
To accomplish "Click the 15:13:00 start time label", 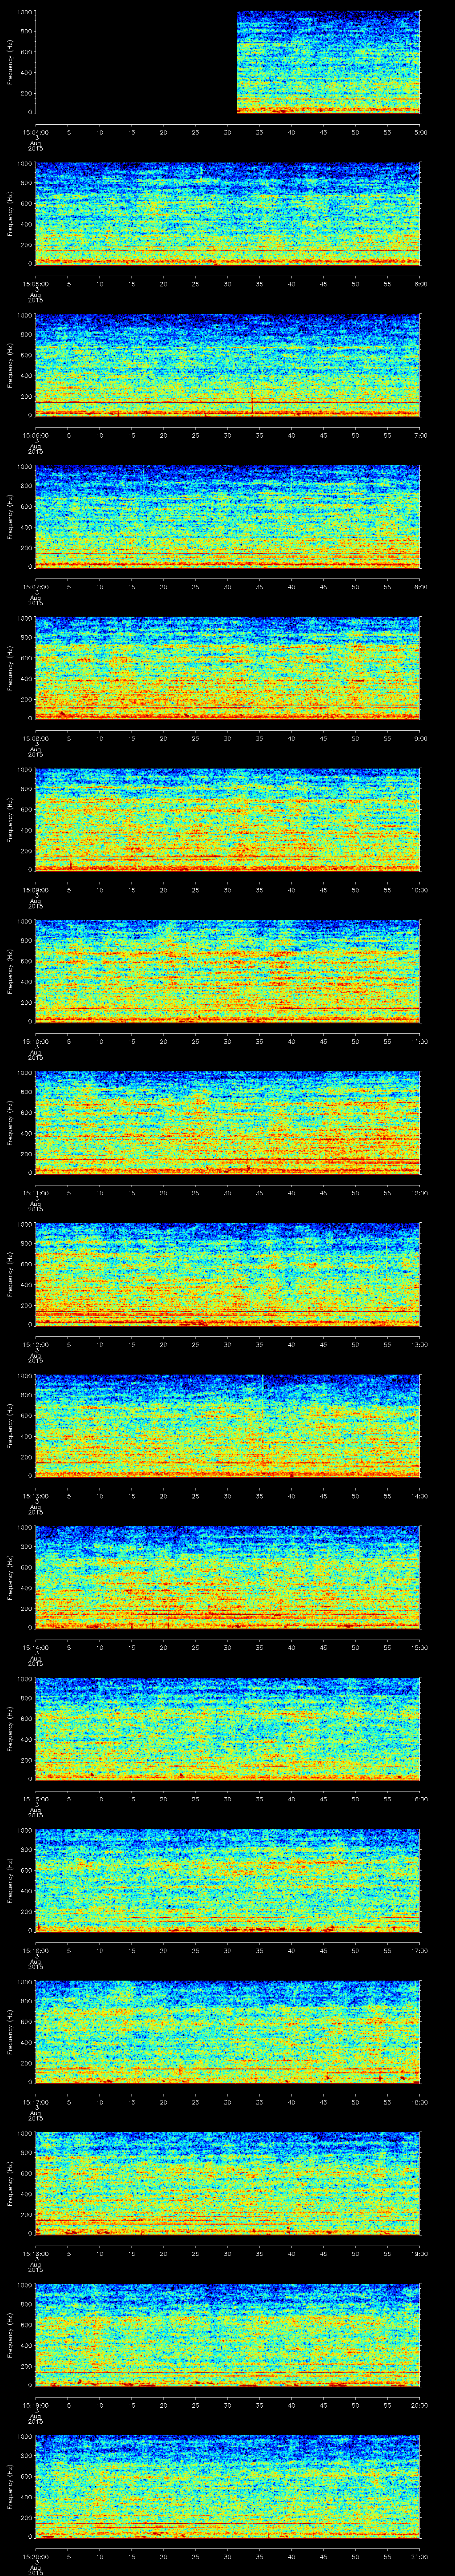I will pyautogui.click(x=35, y=1496).
